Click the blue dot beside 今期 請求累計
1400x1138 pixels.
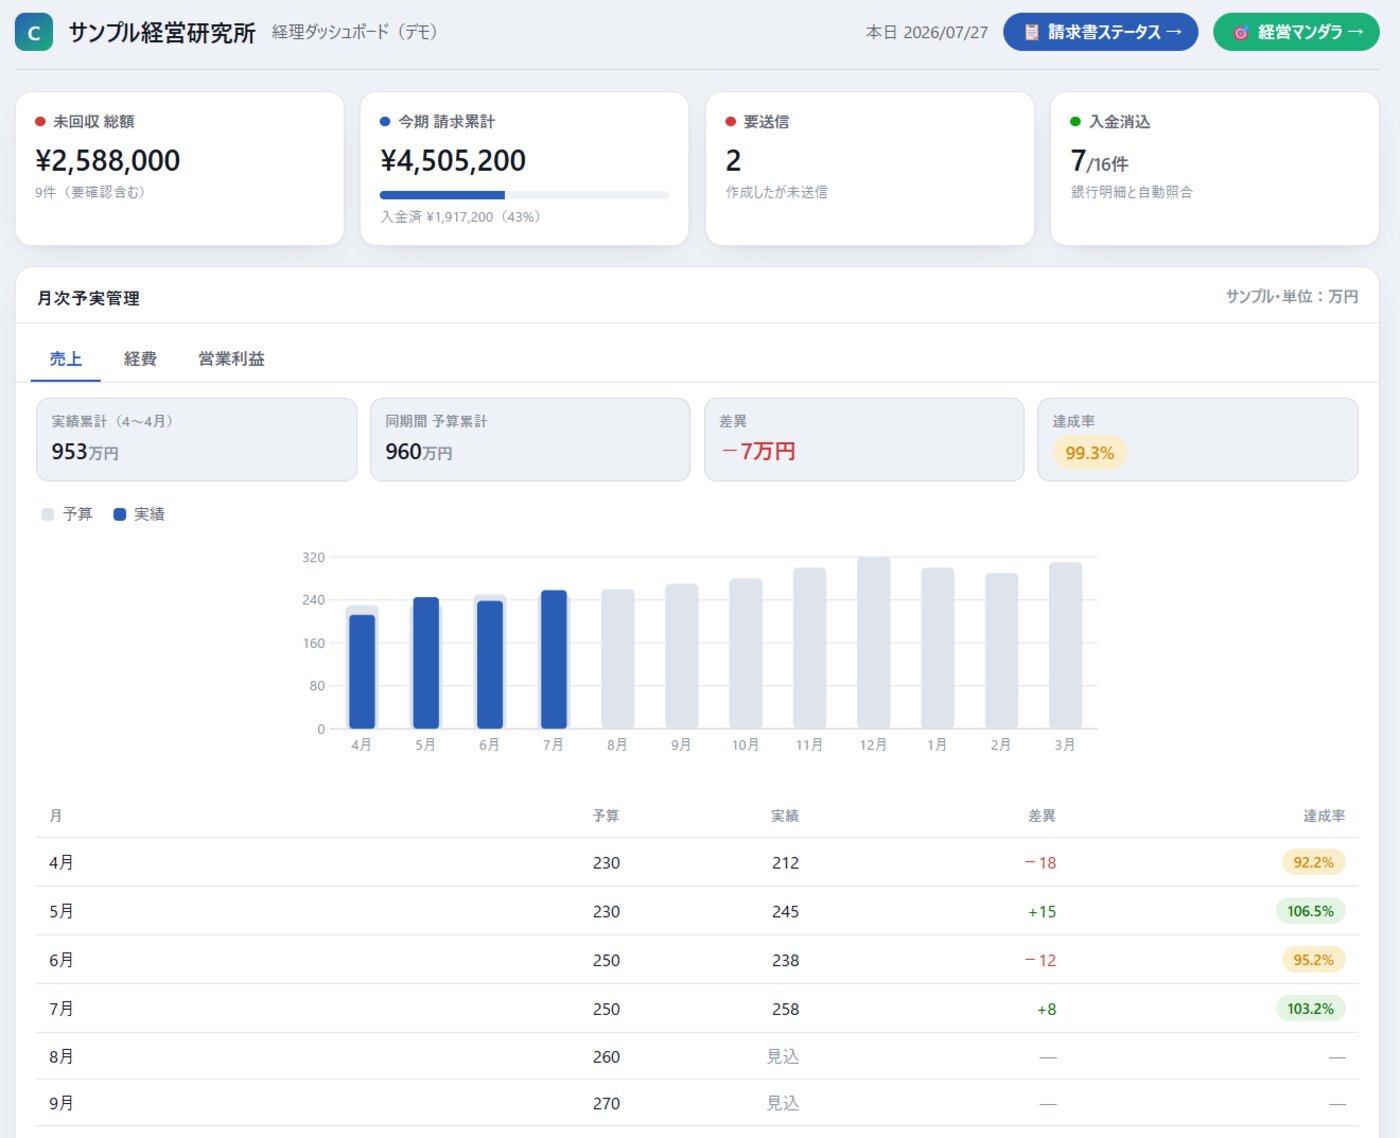point(385,122)
